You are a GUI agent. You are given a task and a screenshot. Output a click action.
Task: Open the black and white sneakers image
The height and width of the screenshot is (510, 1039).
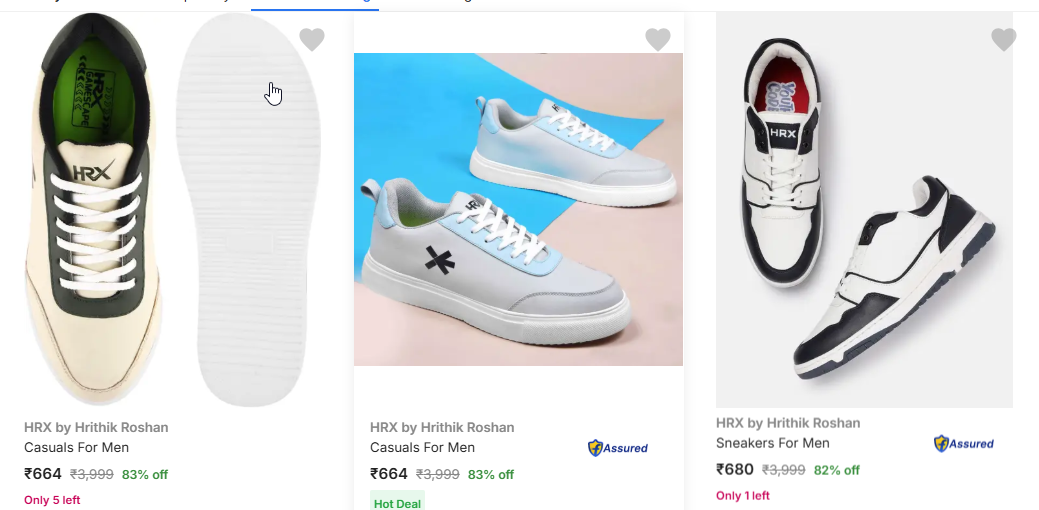pos(864,210)
